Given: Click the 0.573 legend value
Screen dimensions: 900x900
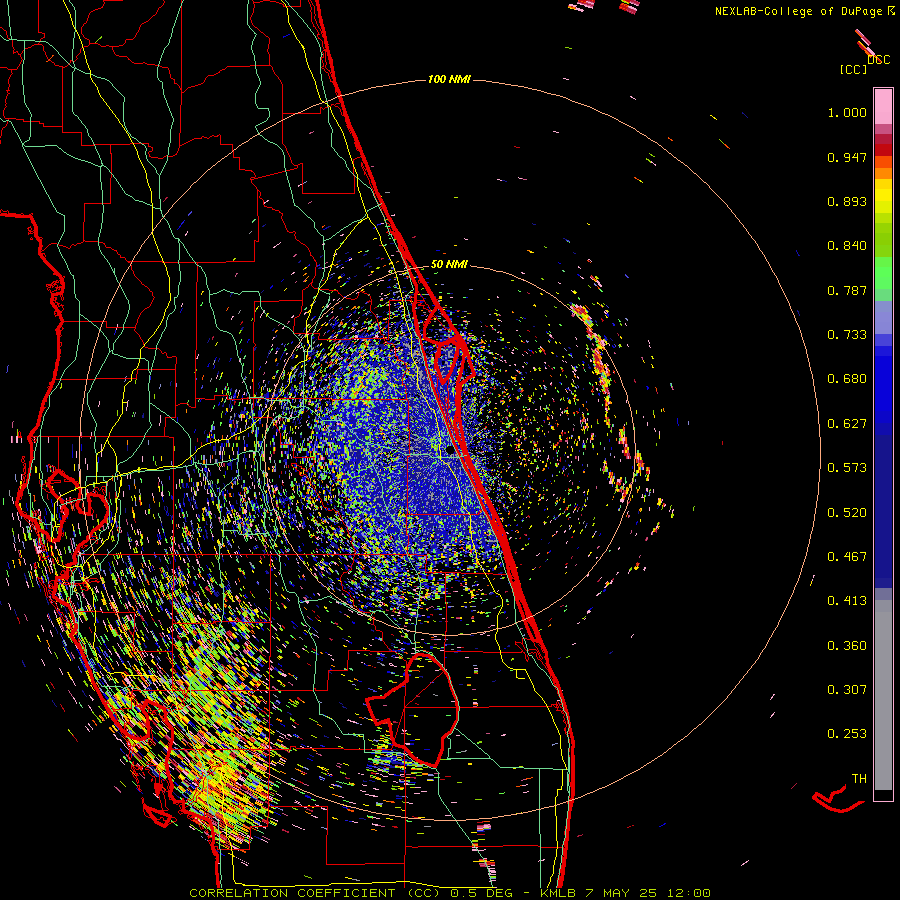Looking at the screenshot, I should pos(847,468).
